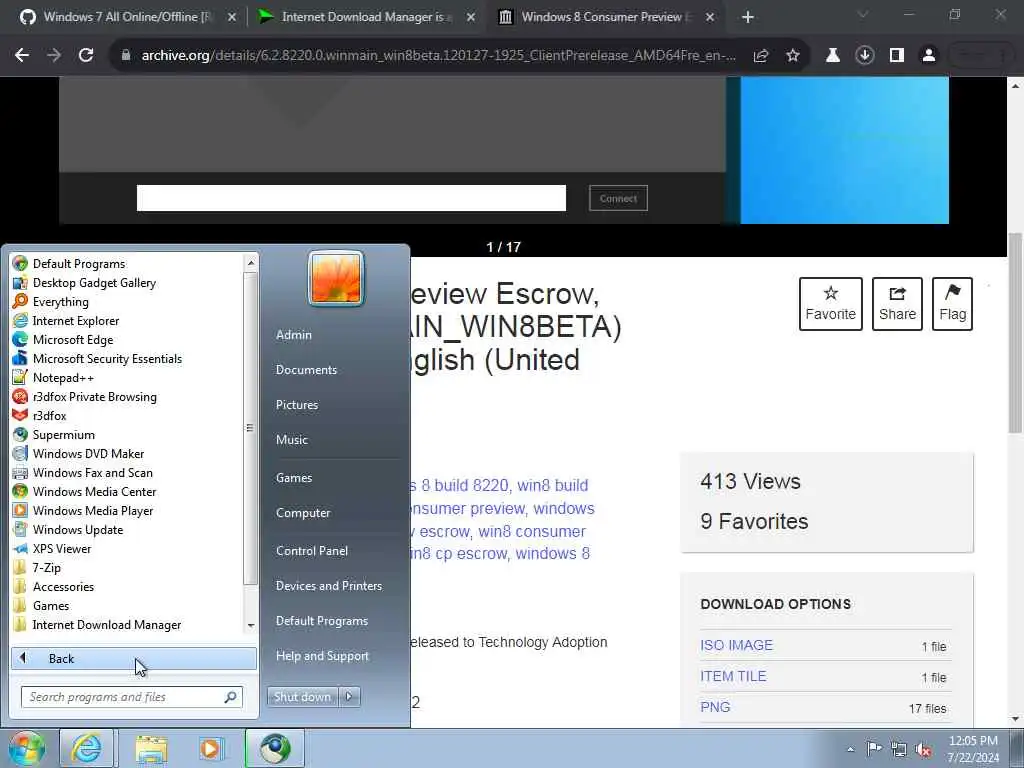The image size is (1024, 768).
Task: Close the Windows 8 Consumer Preview tab
Action: pos(710,17)
